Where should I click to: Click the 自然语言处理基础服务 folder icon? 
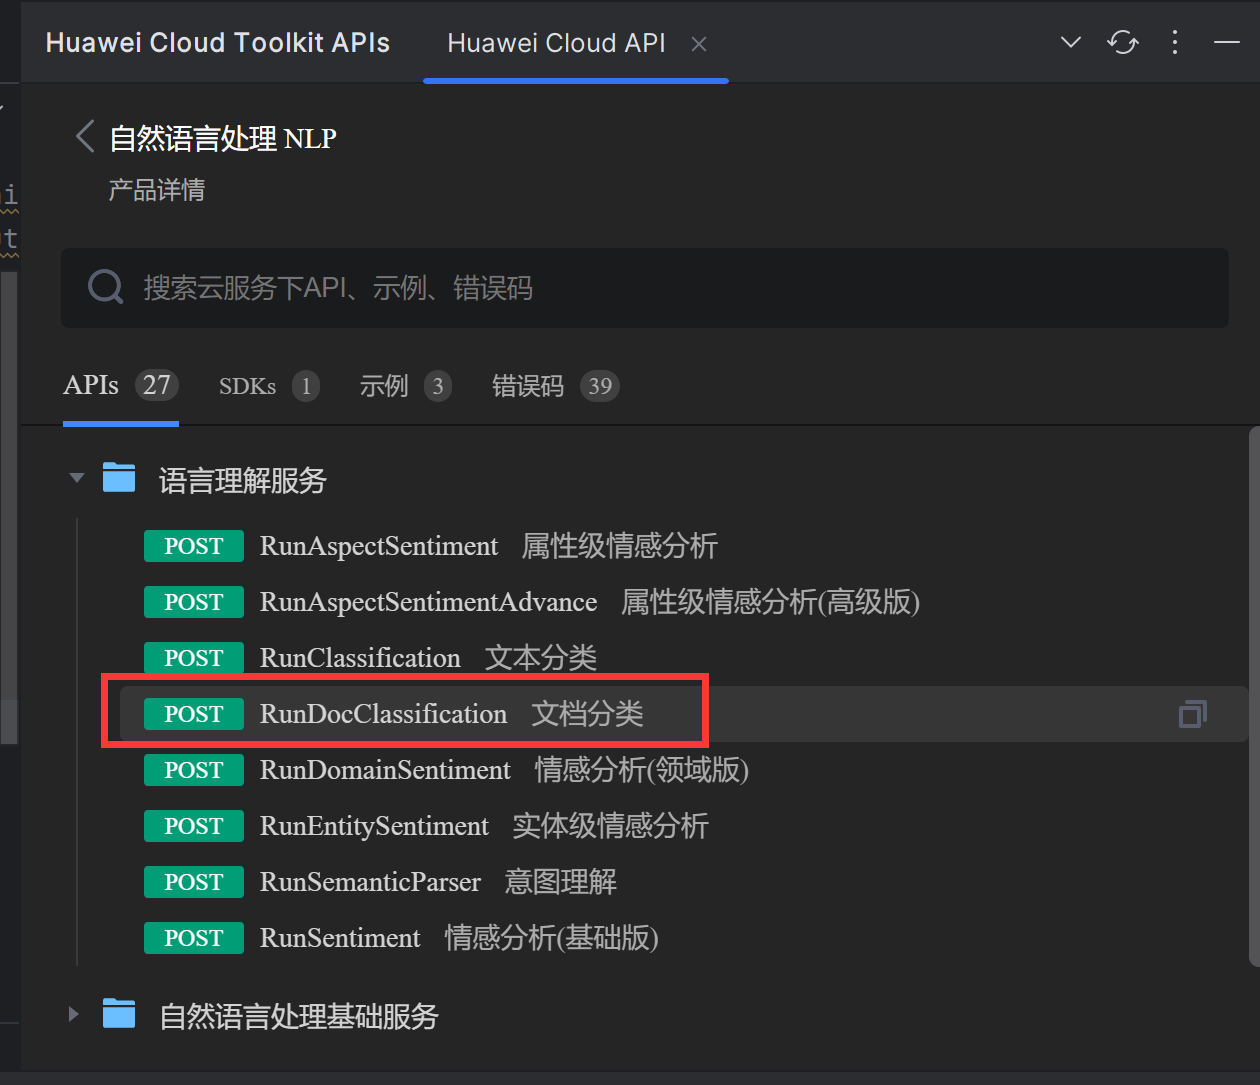pos(119,1014)
